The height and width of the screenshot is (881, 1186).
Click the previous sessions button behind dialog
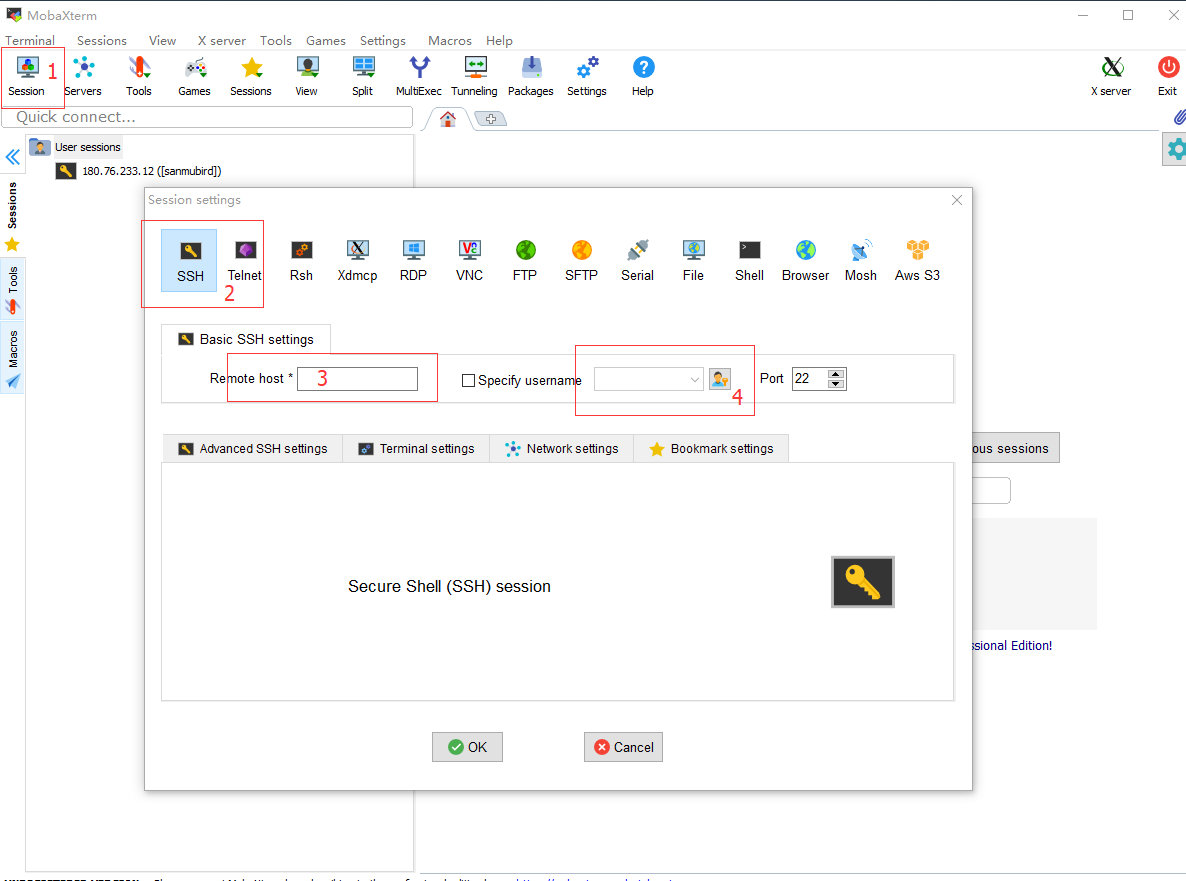(1016, 448)
